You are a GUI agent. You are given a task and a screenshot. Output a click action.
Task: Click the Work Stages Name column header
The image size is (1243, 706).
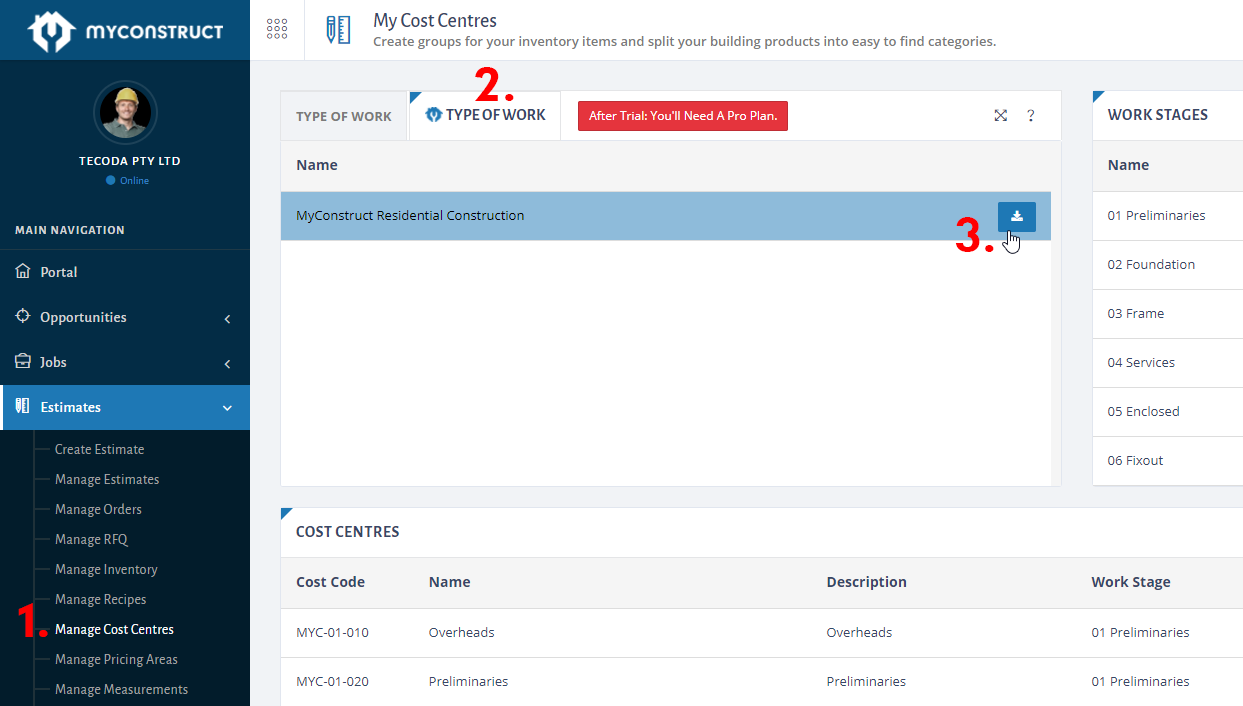tap(1128, 165)
